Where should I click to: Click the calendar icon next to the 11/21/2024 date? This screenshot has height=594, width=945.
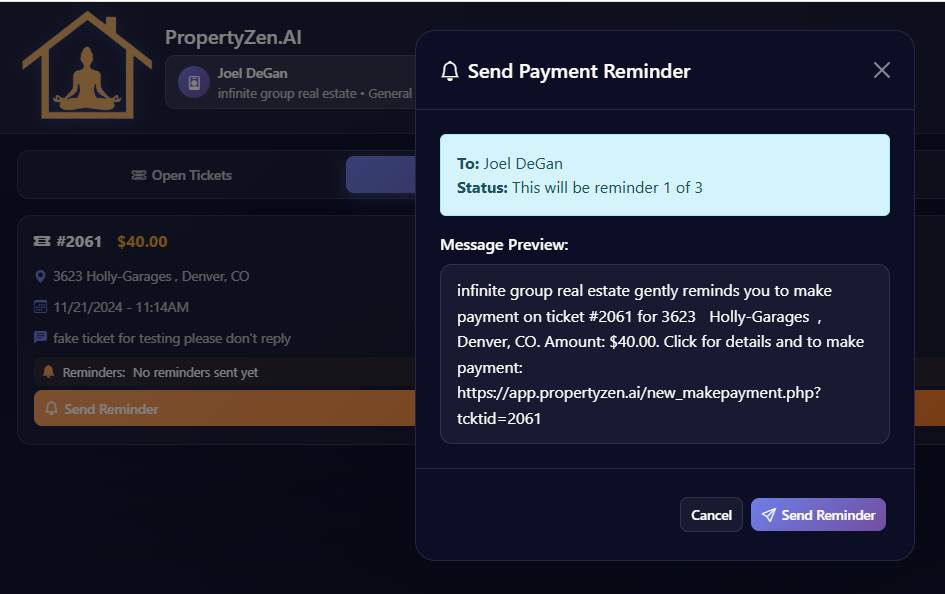40,305
